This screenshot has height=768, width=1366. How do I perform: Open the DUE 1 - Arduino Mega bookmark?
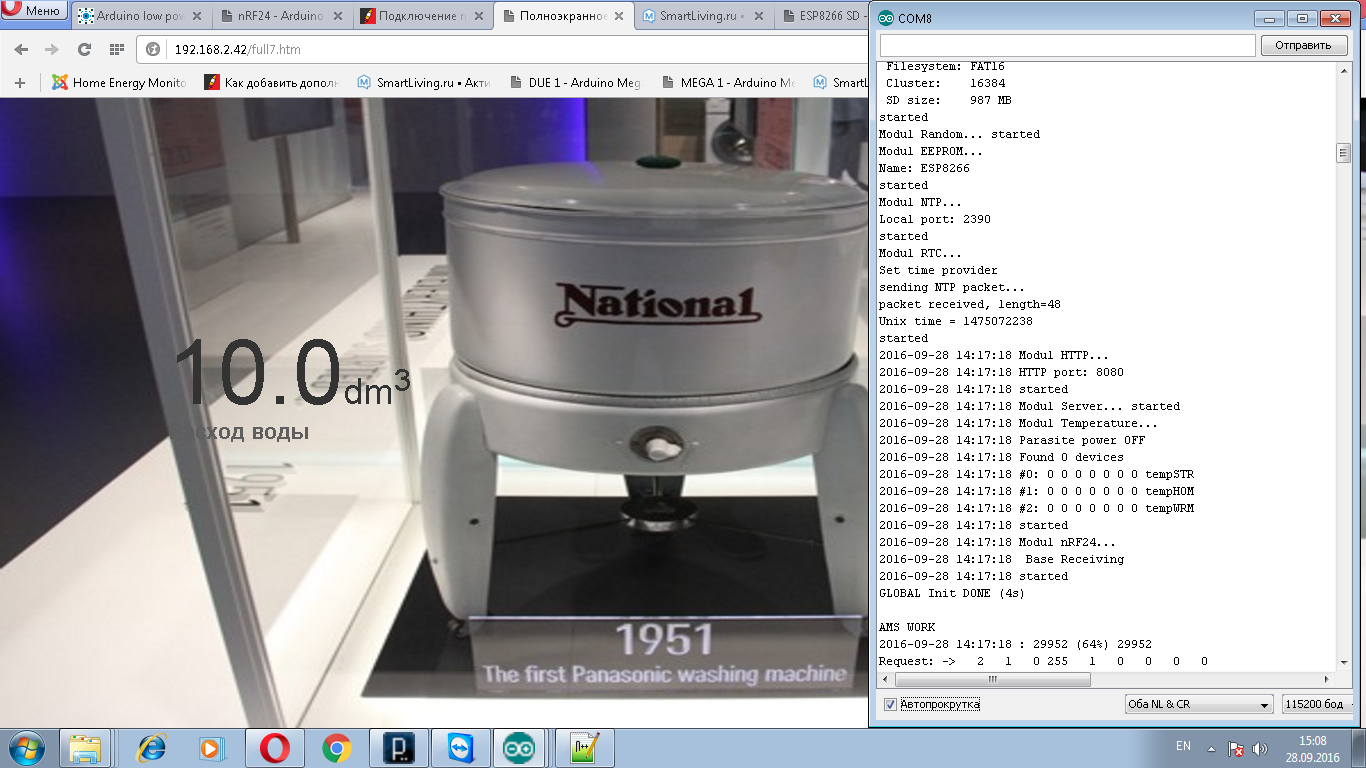click(x=574, y=83)
